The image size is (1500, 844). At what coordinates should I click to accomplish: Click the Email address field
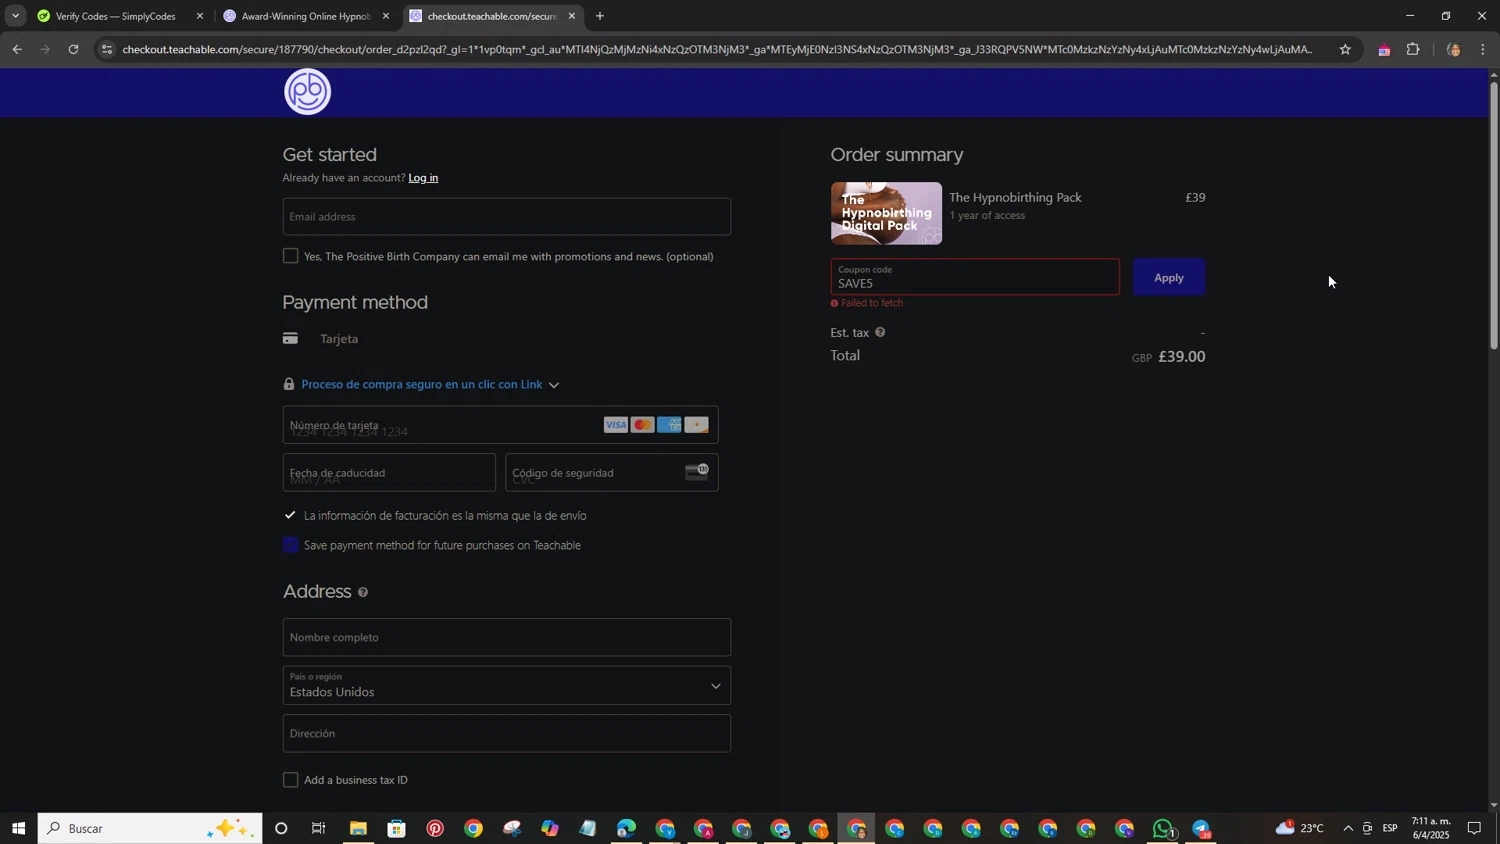point(507,217)
